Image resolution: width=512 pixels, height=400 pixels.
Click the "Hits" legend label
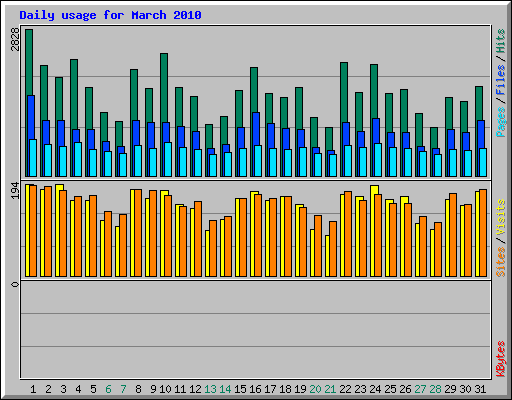pos(500,41)
